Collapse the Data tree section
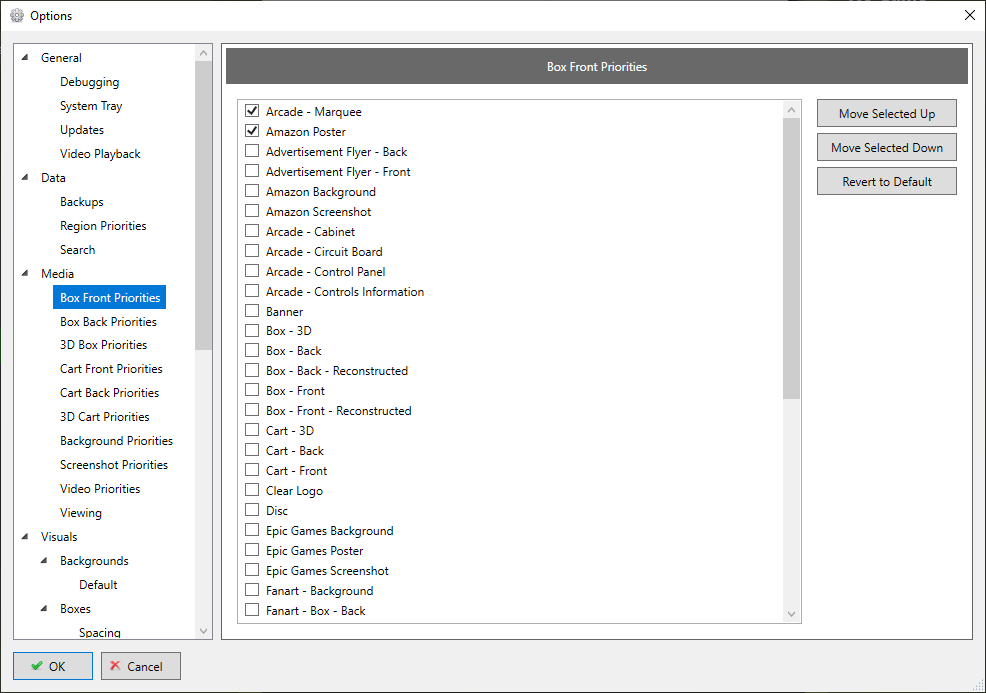This screenshot has height=693, width=986. click(25, 178)
